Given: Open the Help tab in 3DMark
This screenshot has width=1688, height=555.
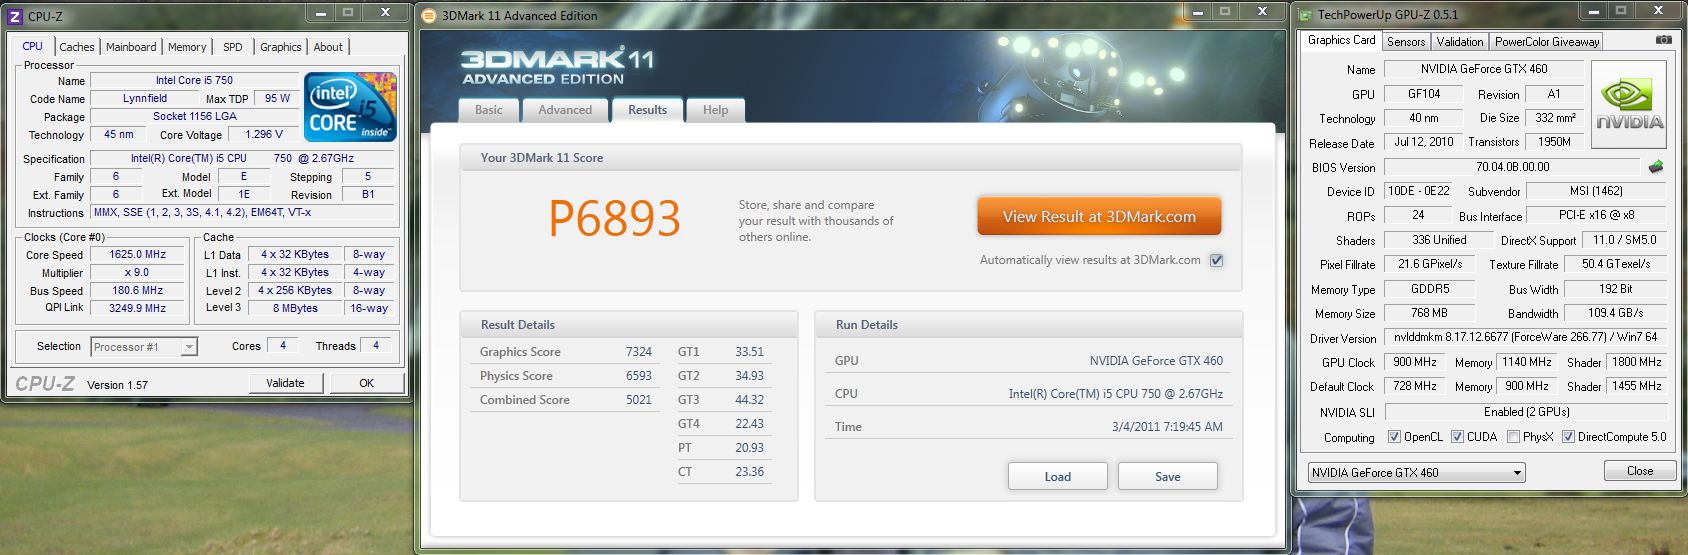Looking at the screenshot, I should pos(715,110).
